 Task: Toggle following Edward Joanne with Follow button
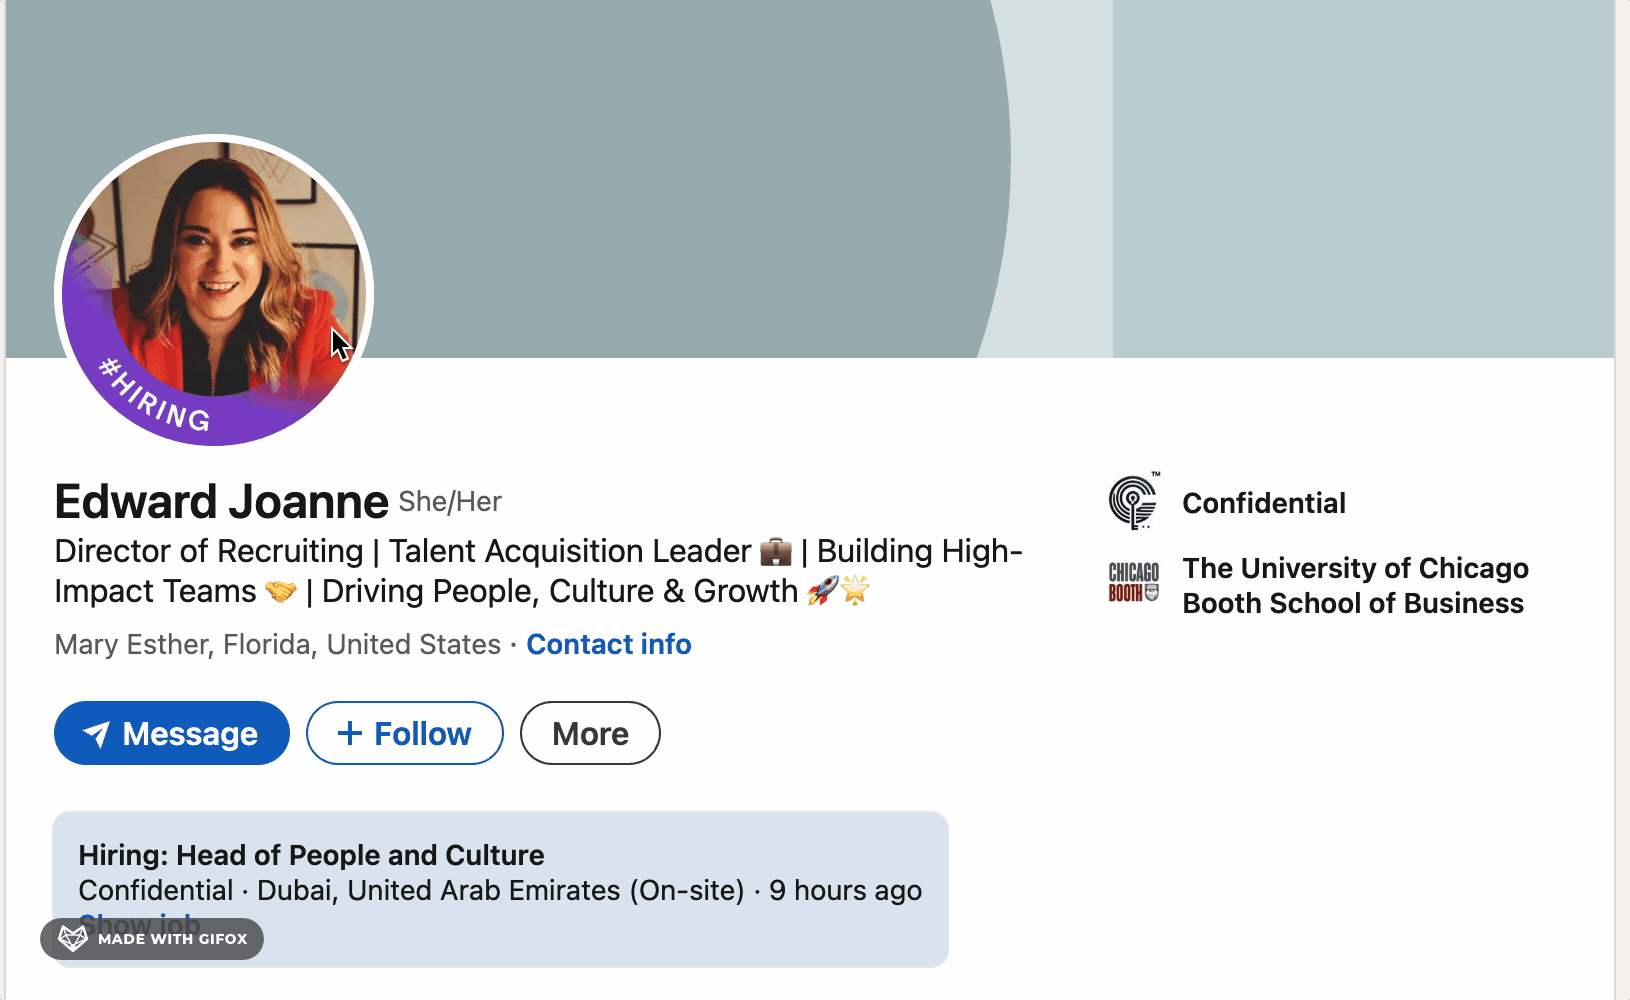[x=404, y=733]
